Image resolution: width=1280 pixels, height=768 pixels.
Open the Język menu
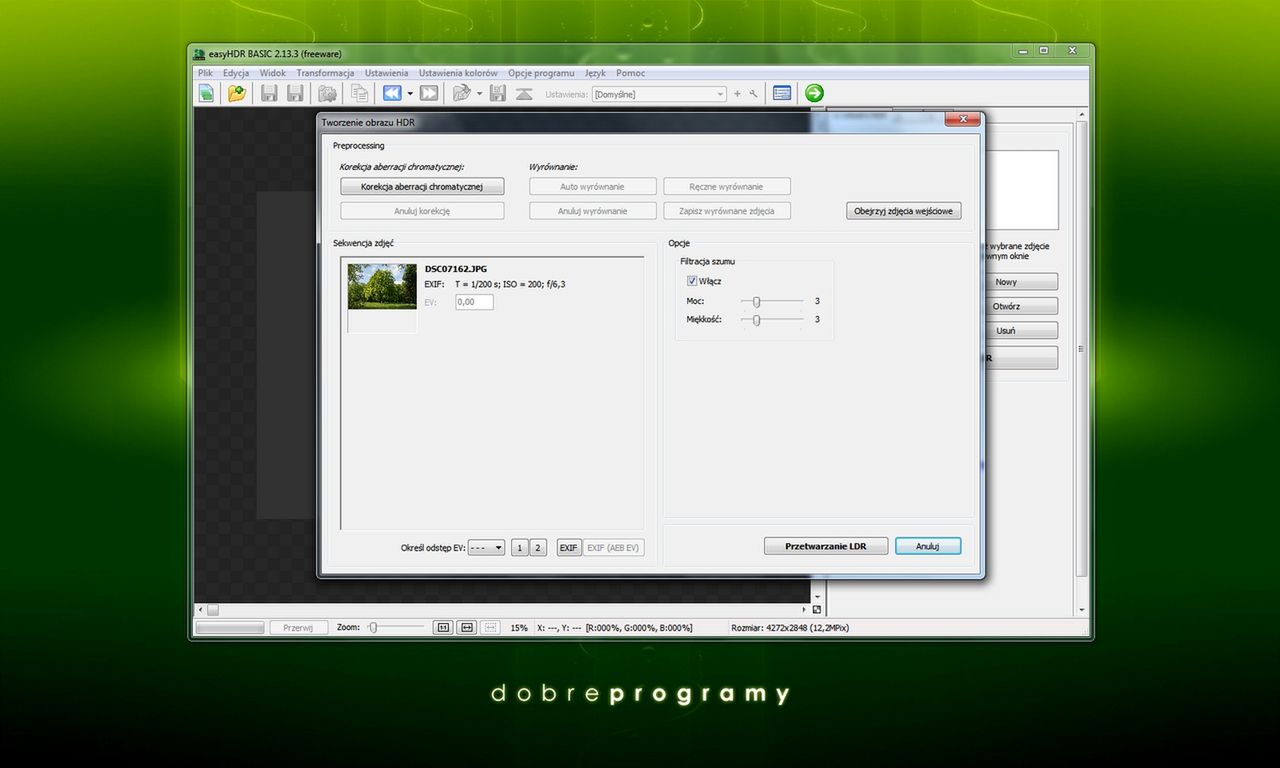595,73
